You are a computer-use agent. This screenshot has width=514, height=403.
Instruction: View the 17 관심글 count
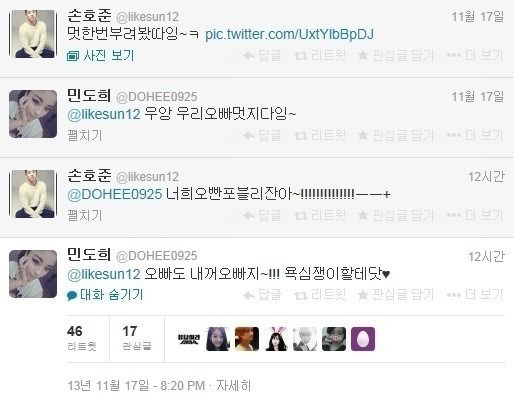click(x=137, y=338)
